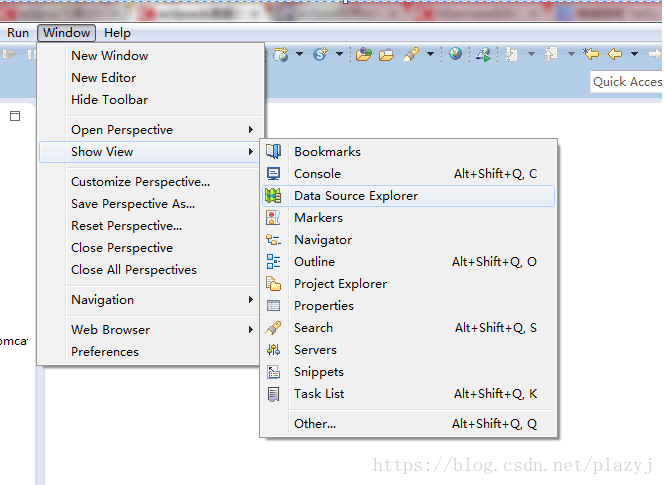Expand the Open Perspective submenu

click(x=251, y=130)
